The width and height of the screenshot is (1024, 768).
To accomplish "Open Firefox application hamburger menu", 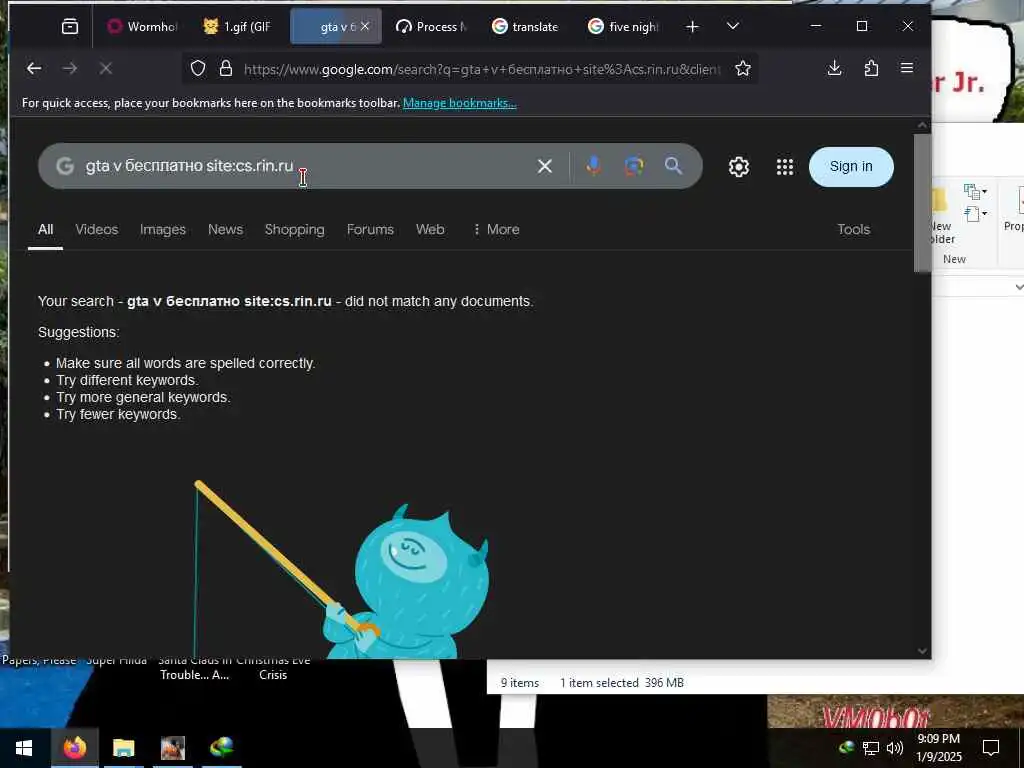I will [x=907, y=68].
